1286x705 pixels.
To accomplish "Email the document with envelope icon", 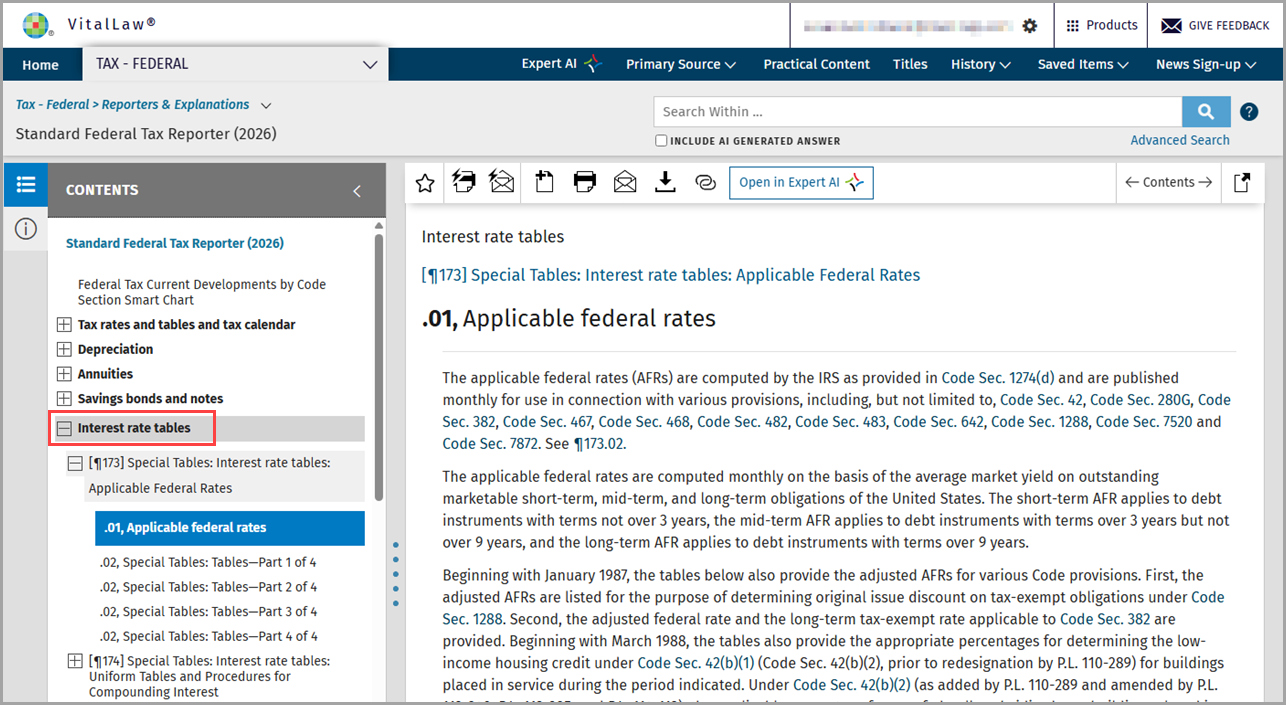I will point(625,182).
